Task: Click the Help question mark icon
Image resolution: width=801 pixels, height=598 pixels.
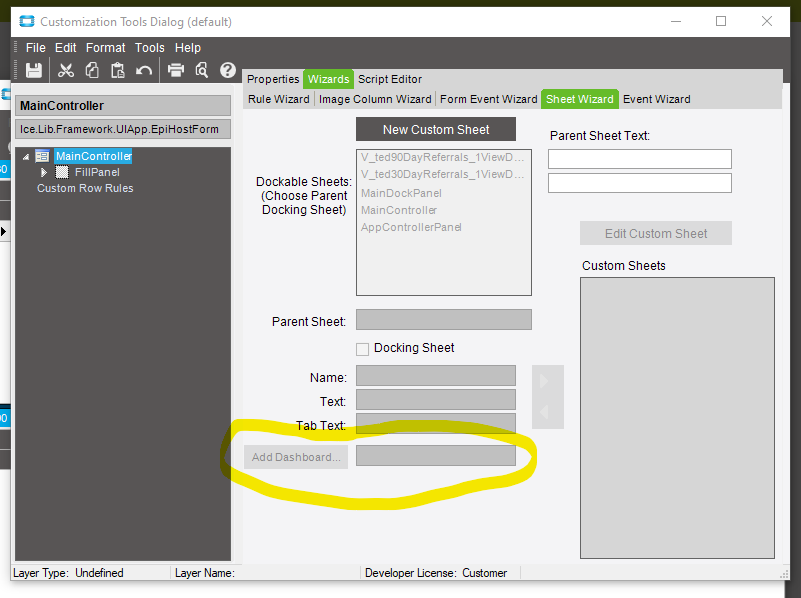Action: tap(228, 70)
